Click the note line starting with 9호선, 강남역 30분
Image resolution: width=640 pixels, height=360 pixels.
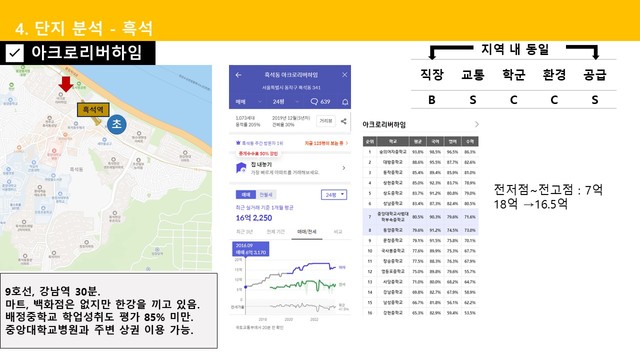pos(53,291)
